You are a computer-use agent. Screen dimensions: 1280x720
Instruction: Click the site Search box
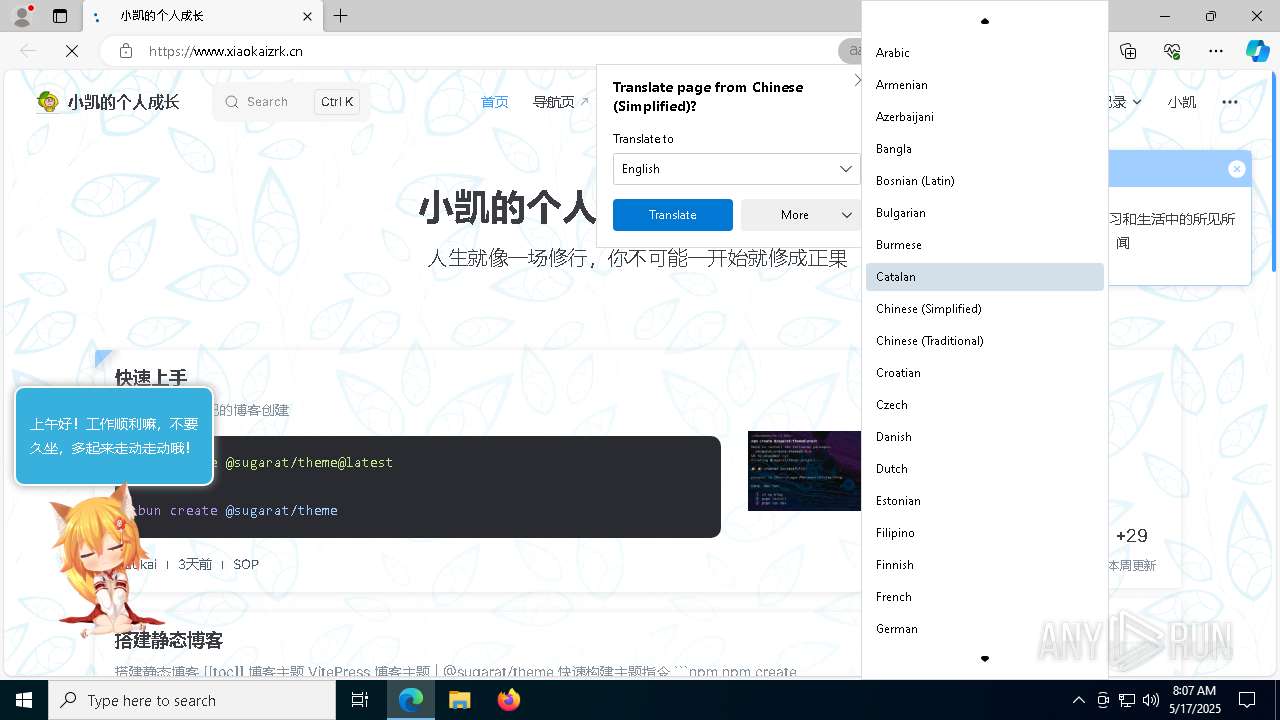(x=290, y=102)
